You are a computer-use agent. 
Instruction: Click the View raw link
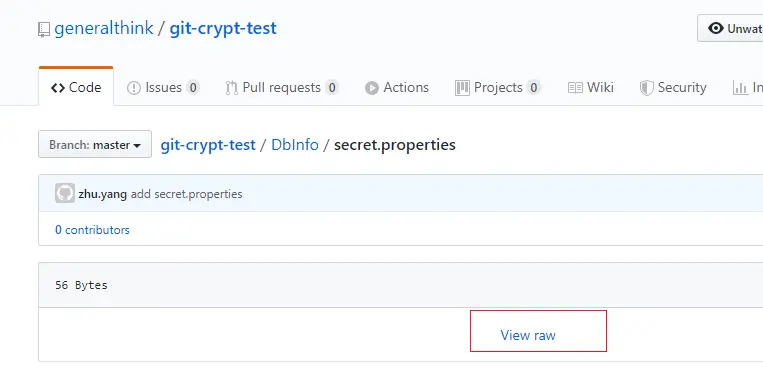[528, 335]
